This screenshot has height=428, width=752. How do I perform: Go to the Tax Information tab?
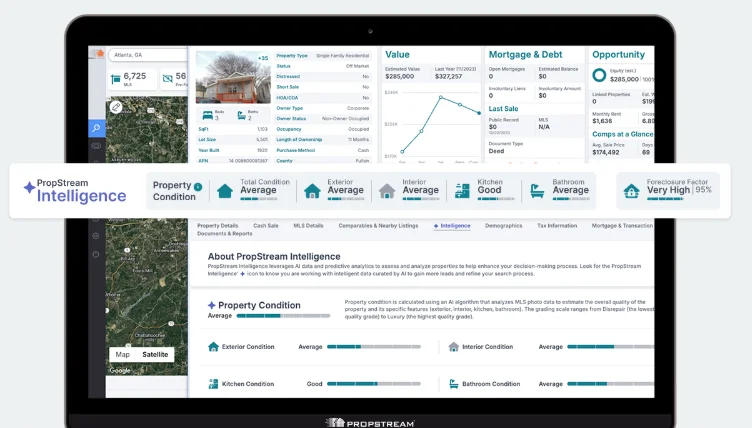(557, 226)
